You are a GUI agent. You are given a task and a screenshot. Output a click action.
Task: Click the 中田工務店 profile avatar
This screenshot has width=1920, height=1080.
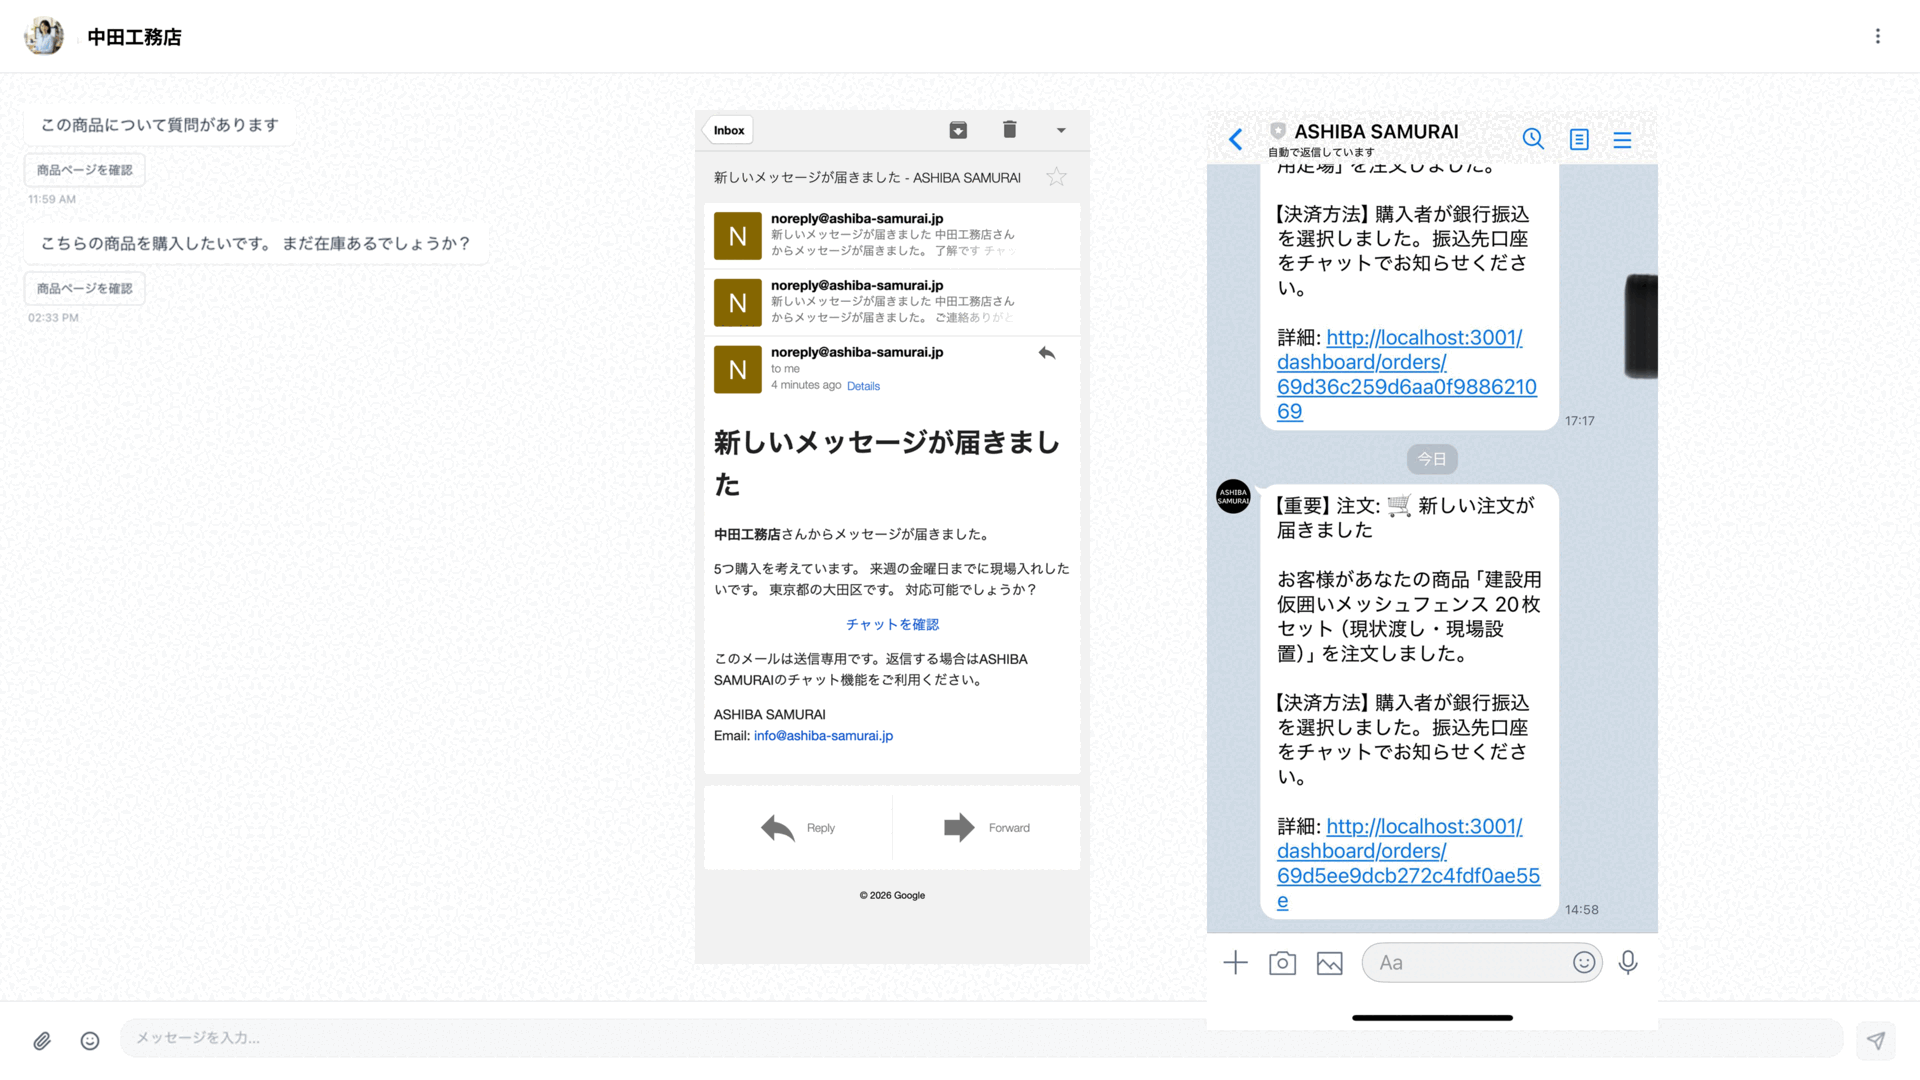click(44, 36)
